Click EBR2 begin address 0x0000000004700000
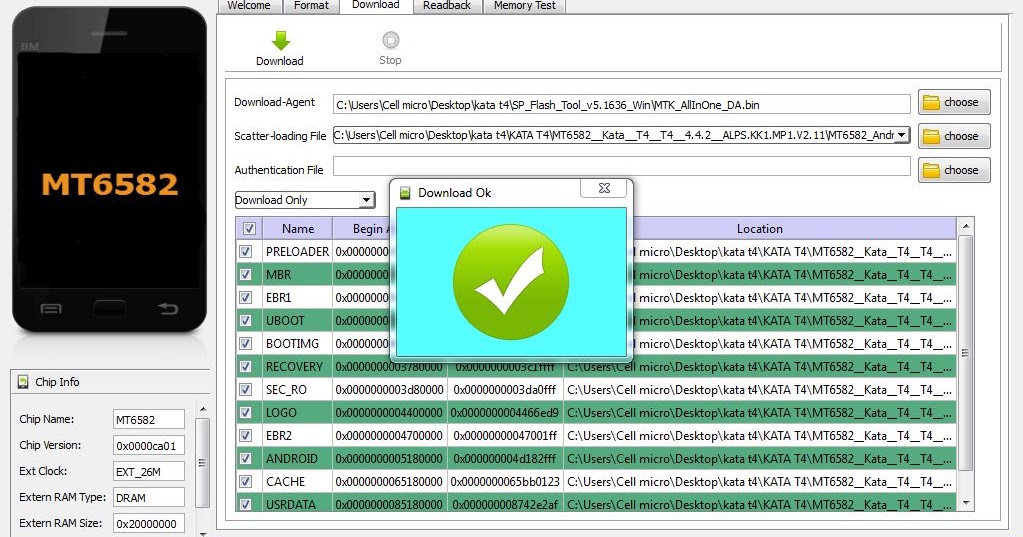 pyautogui.click(x=389, y=435)
